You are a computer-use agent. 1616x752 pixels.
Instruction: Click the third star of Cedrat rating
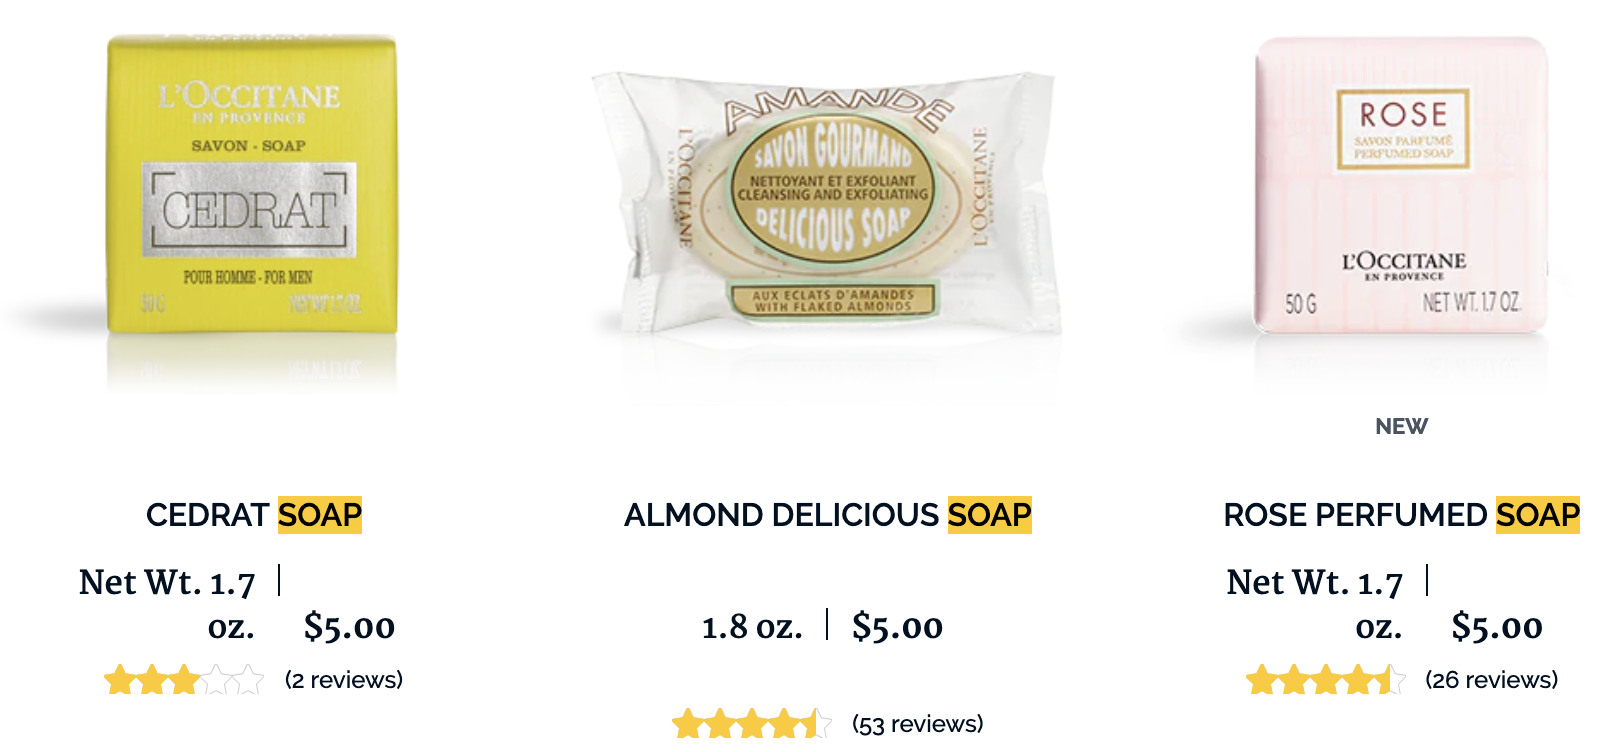click(184, 680)
